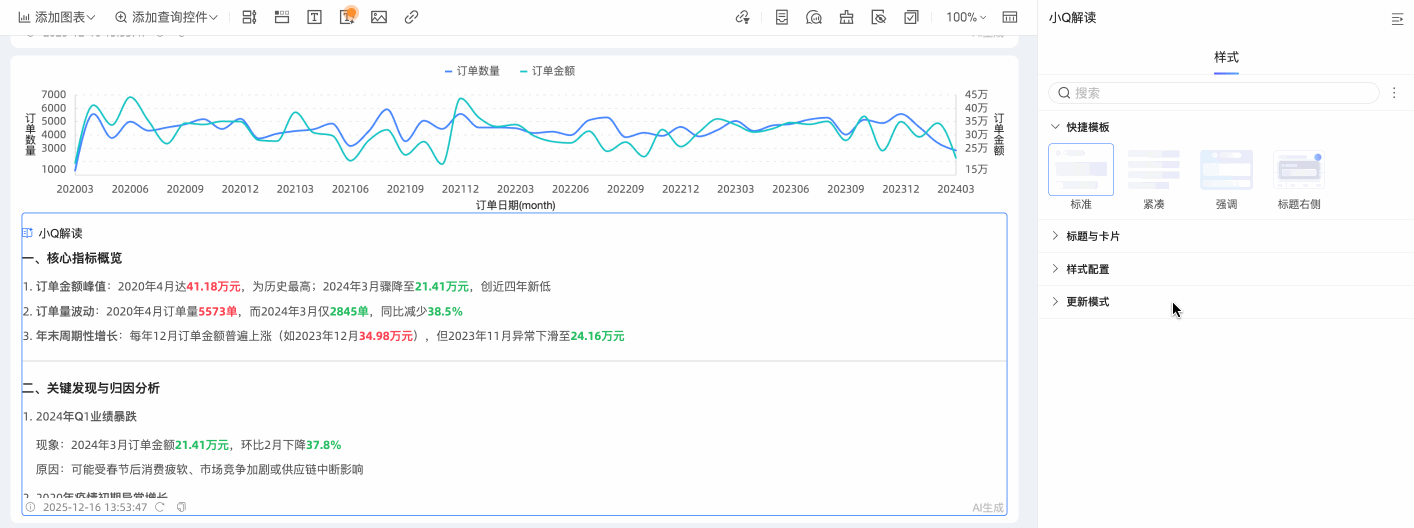The image size is (1414, 528).
Task: Click the 202003 x-axis label
Action: pos(75,189)
